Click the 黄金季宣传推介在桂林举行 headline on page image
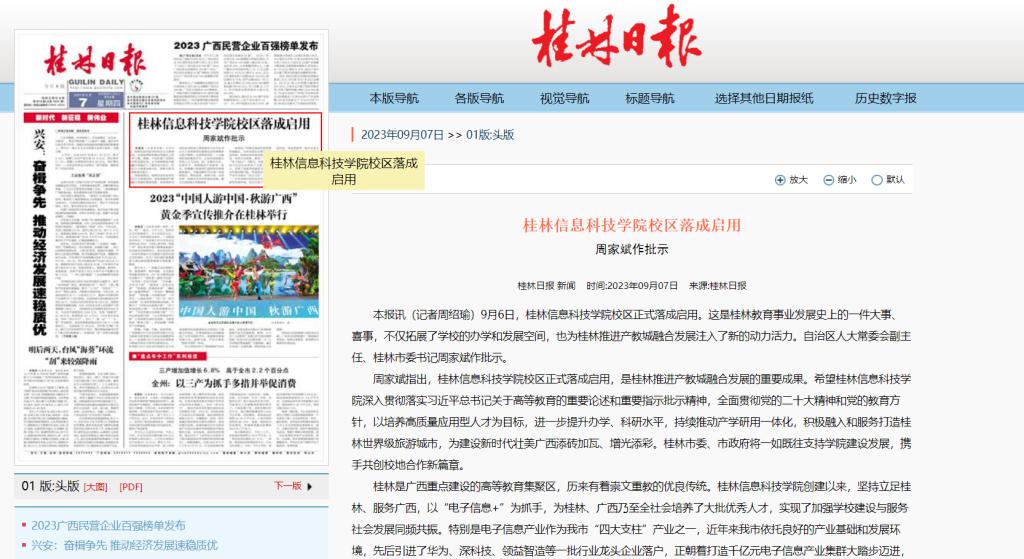1024x559 pixels. pos(223,214)
